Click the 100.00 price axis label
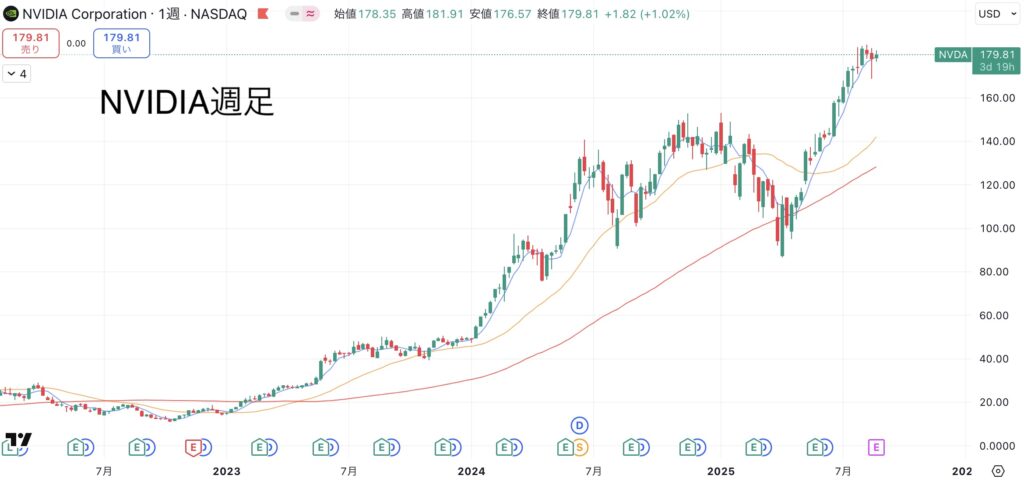 tap(995, 229)
